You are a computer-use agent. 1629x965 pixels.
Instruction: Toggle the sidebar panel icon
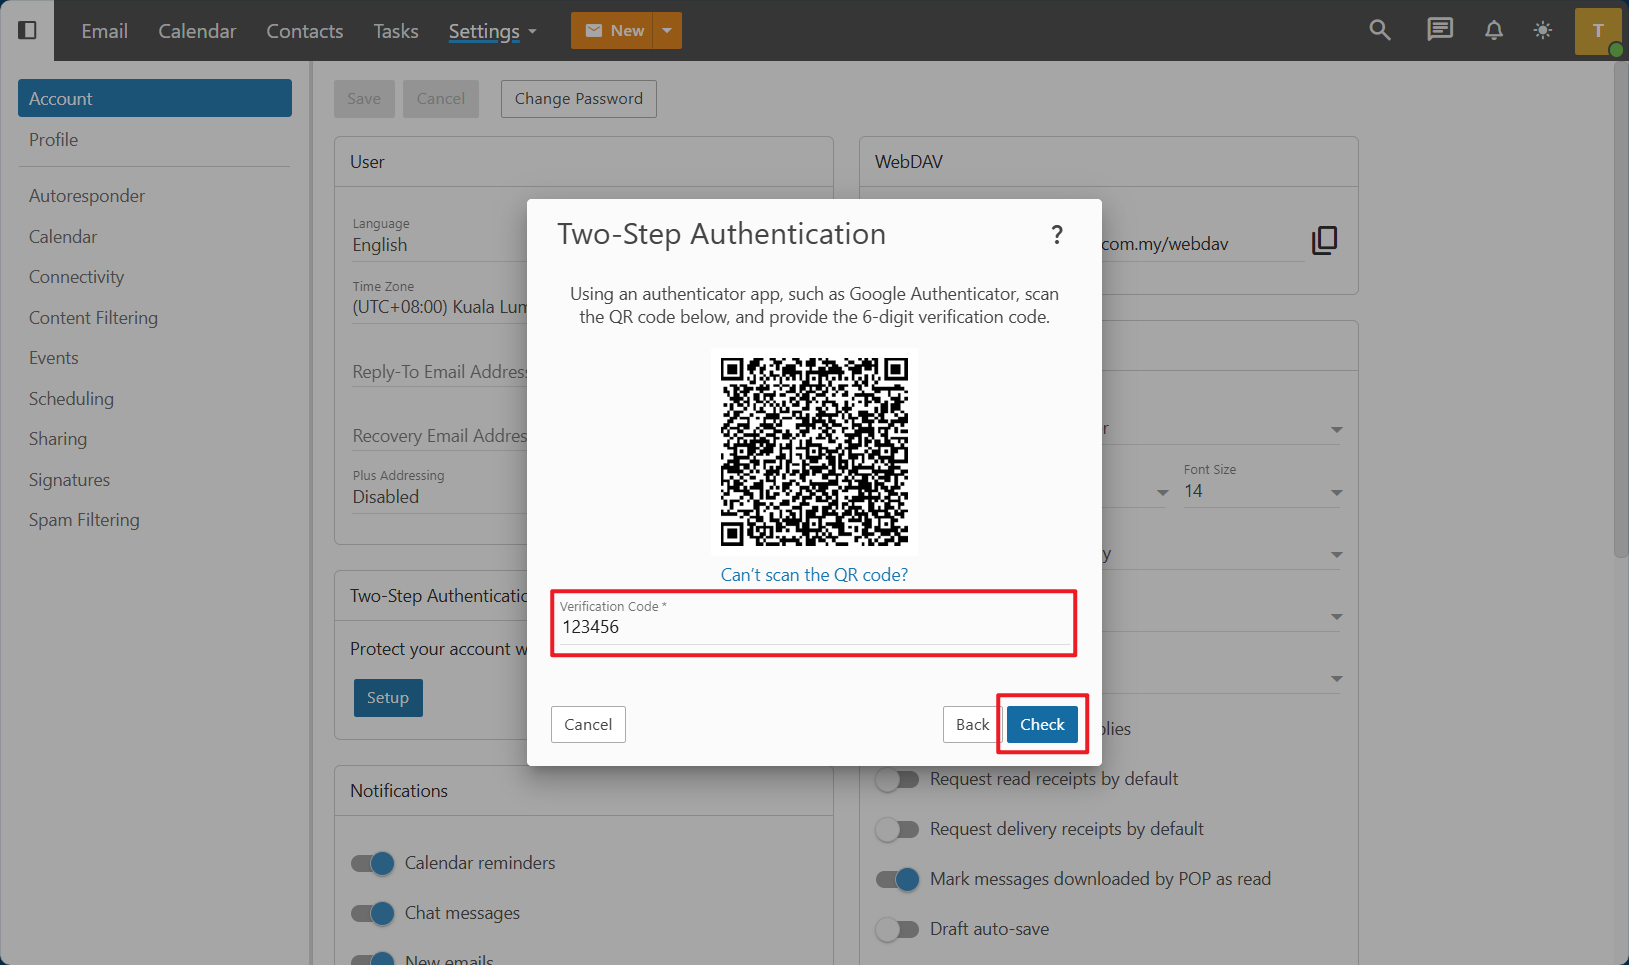[28, 30]
